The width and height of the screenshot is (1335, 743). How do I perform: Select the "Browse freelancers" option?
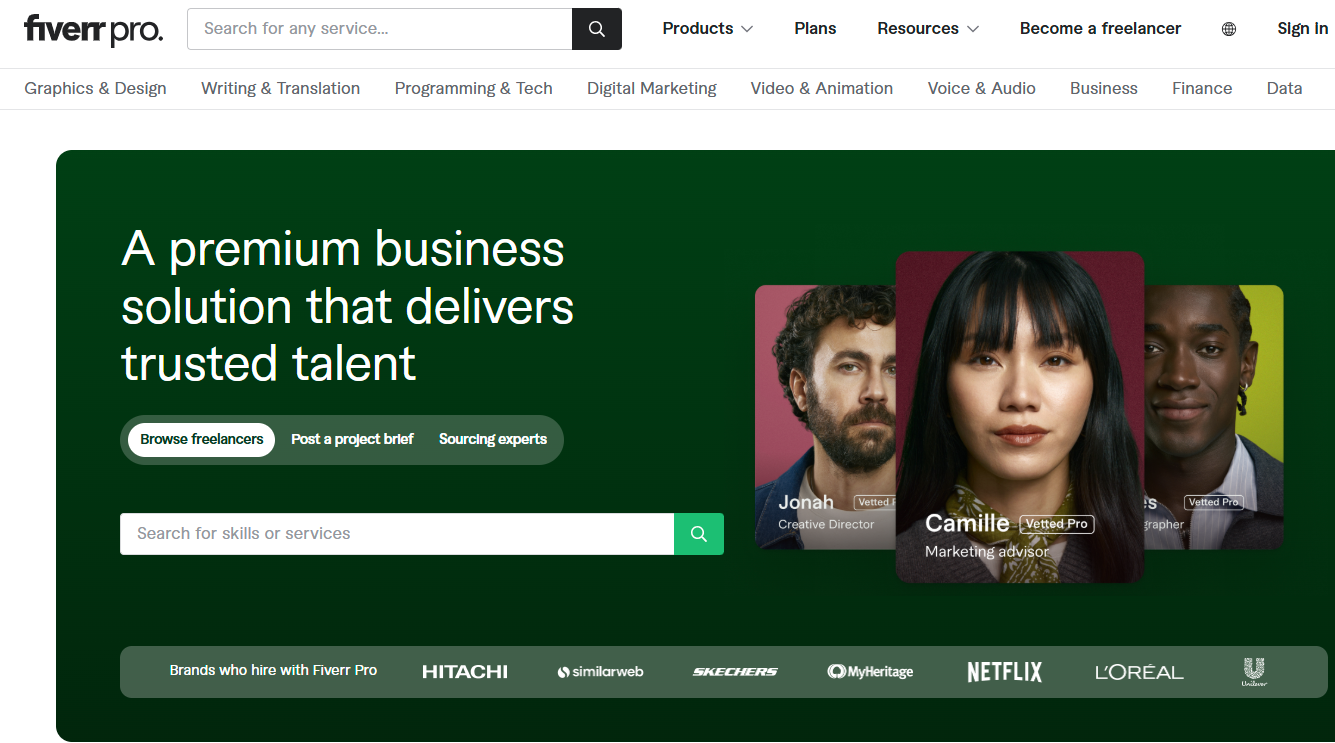[200, 439]
